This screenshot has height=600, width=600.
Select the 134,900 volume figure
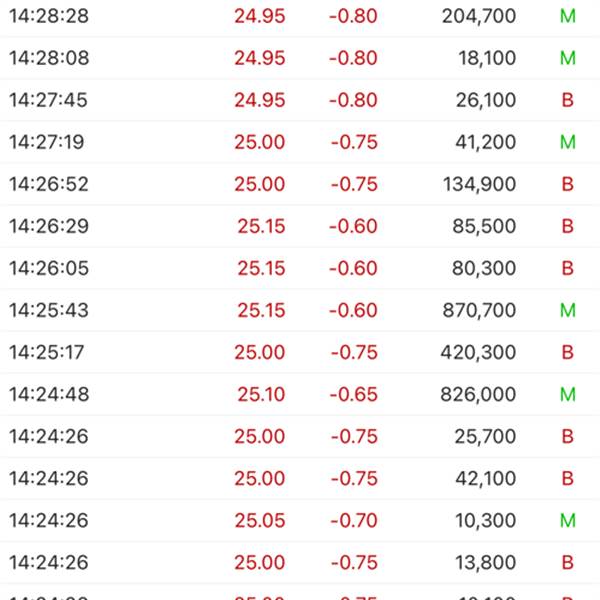pos(478,184)
